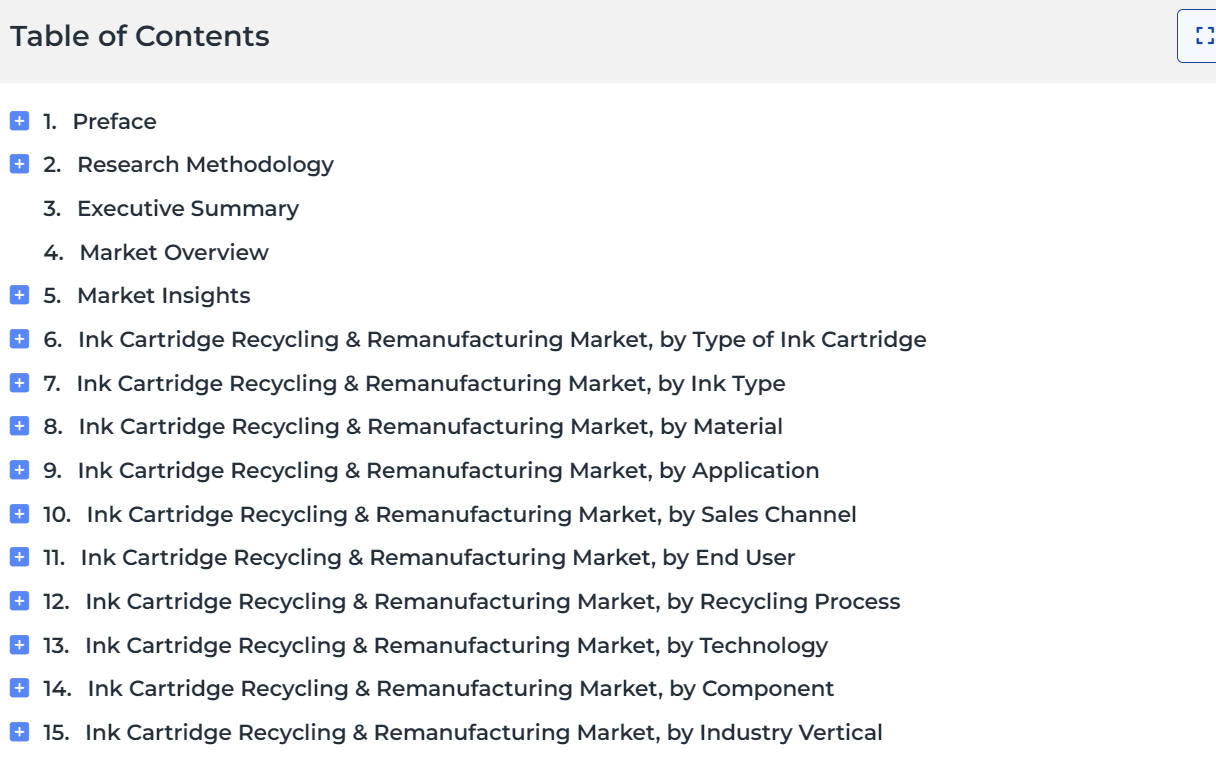
Task: Select Executive Summary entry
Action: click(x=171, y=208)
